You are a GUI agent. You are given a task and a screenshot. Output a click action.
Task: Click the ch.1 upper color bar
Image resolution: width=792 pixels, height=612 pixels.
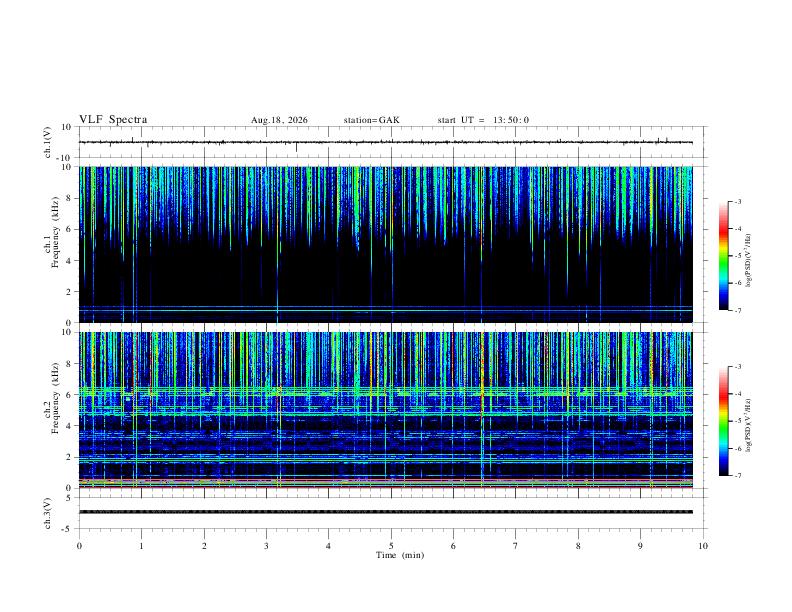[x=723, y=256]
